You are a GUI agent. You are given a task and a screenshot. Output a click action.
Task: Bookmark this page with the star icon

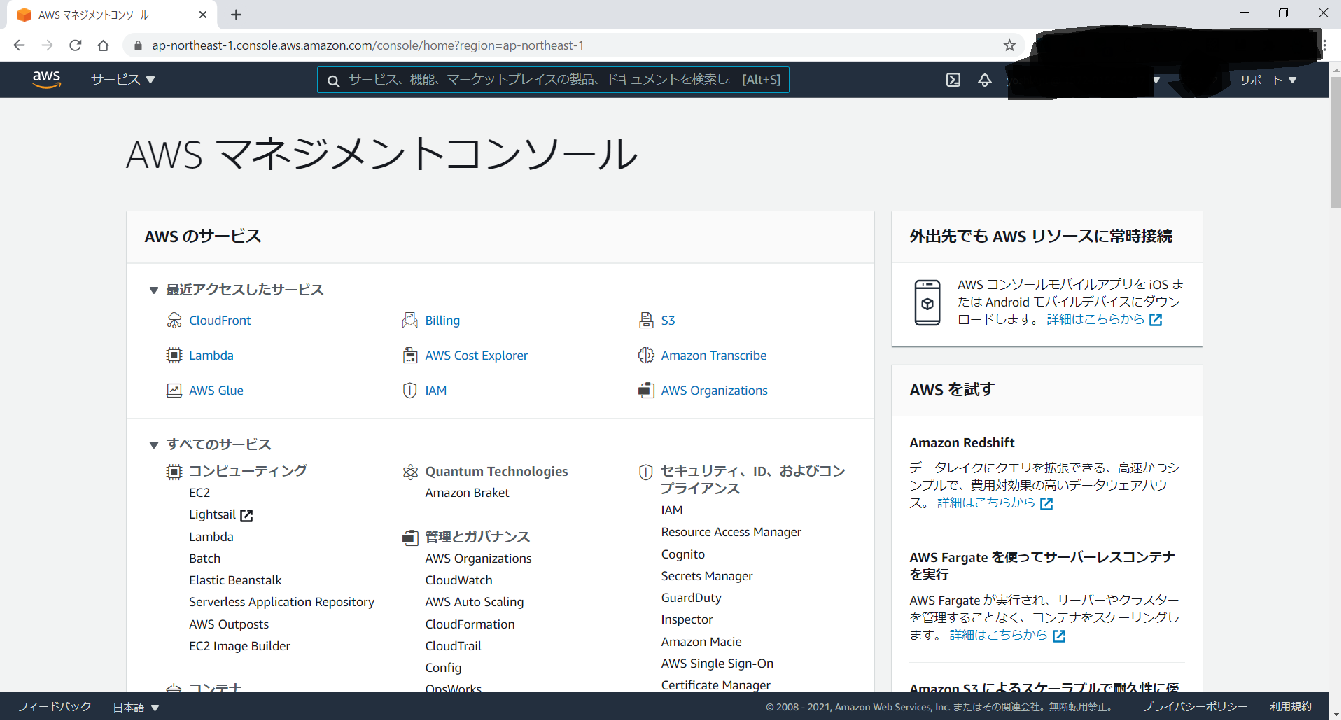click(1010, 45)
